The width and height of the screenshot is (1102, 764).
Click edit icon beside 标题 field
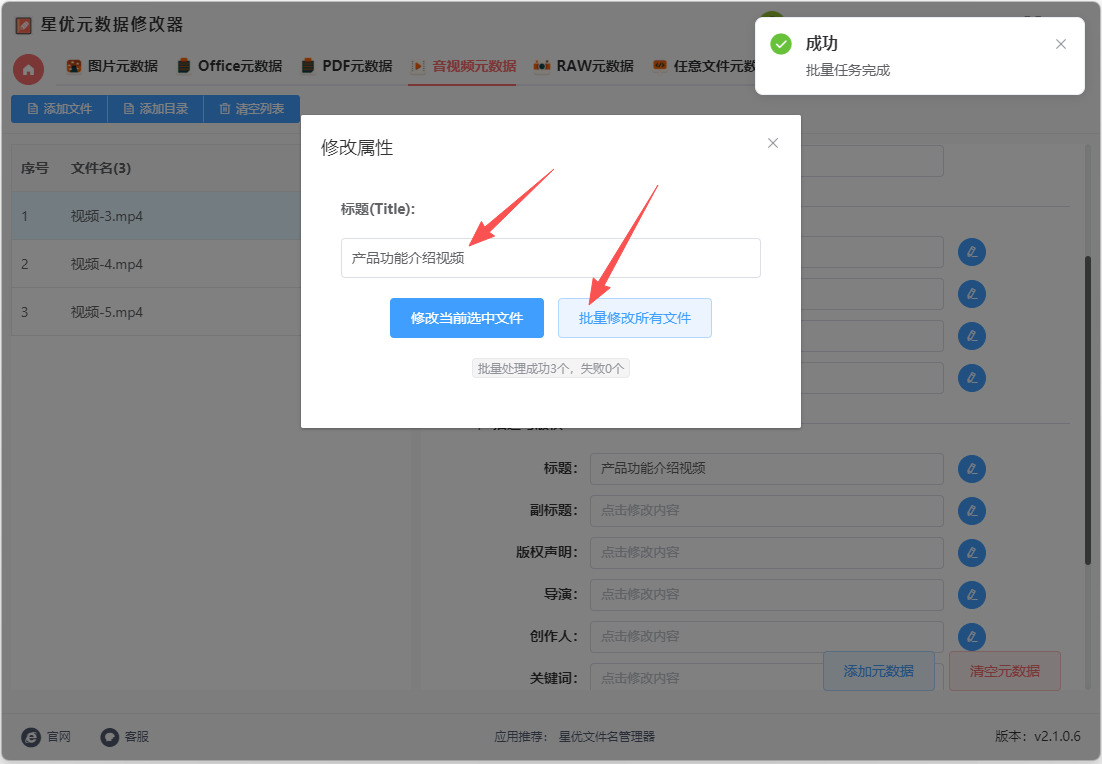tap(971, 469)
